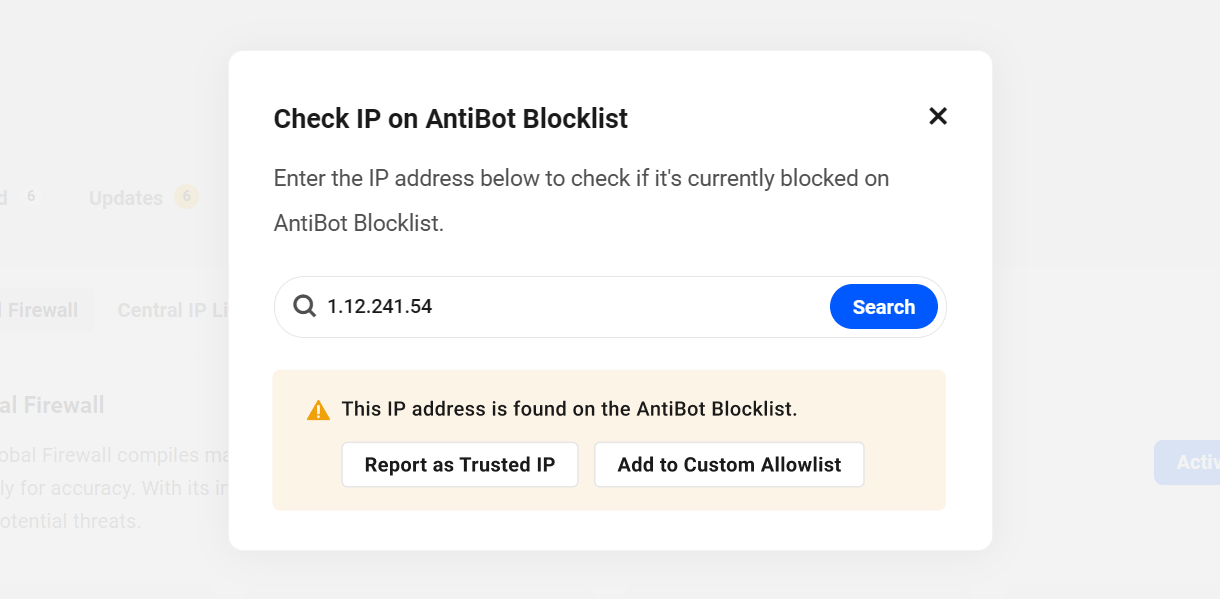Open the Central IP List tab

point(174,310)
